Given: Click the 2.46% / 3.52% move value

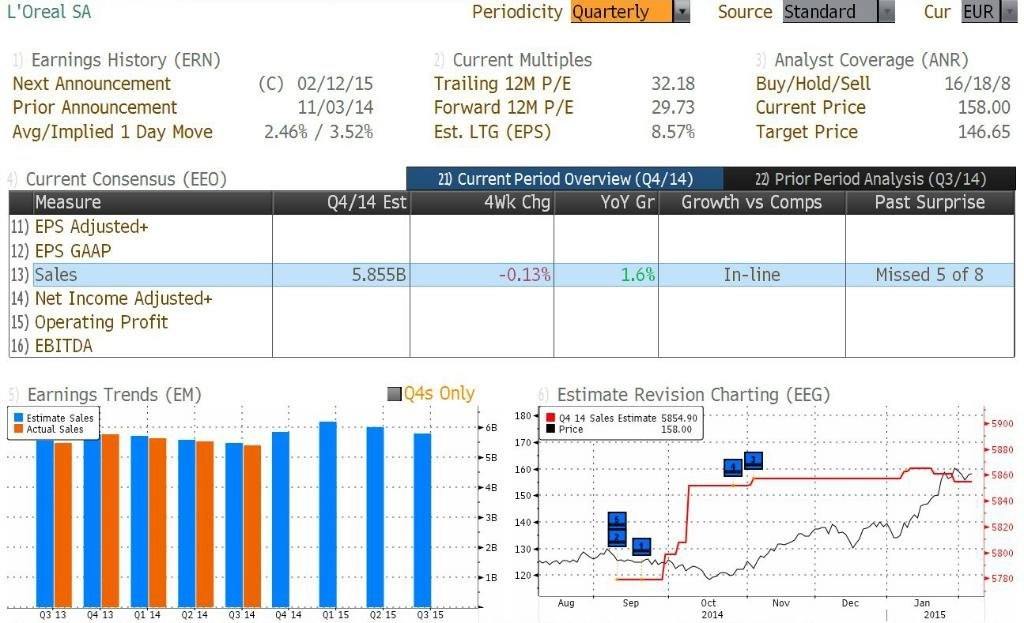Looking at the screenshot, I should point(318,132).
